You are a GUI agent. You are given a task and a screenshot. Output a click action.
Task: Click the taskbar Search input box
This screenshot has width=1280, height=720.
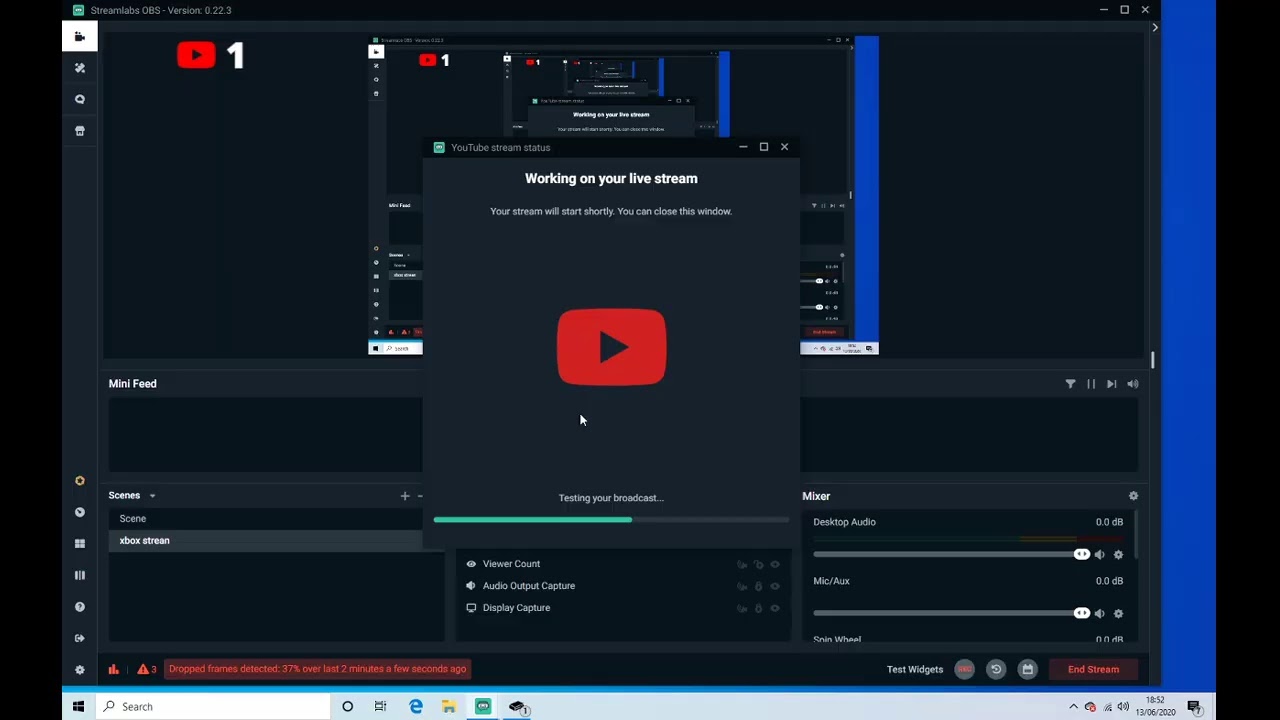click(x=213, y=707)
